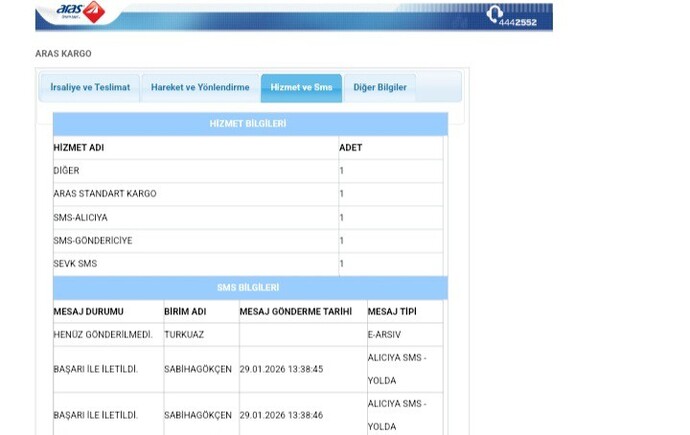Click quantity 1 in ARAS STANDART KARGO row
The height and width of the screenshot is (435, 690).
[341, 194]
